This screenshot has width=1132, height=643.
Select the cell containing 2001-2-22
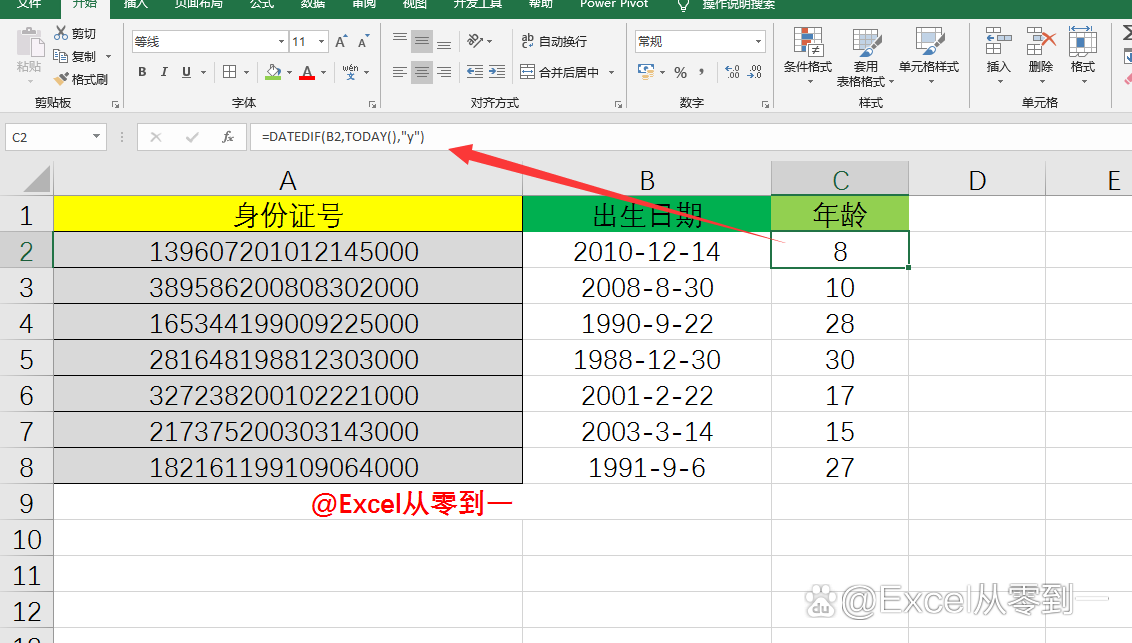[x=647, y=395]
